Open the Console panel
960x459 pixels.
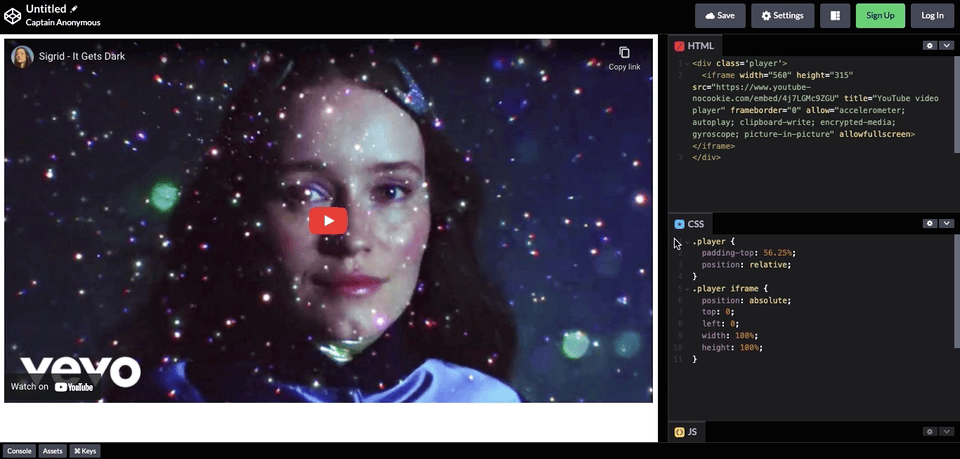19,451
